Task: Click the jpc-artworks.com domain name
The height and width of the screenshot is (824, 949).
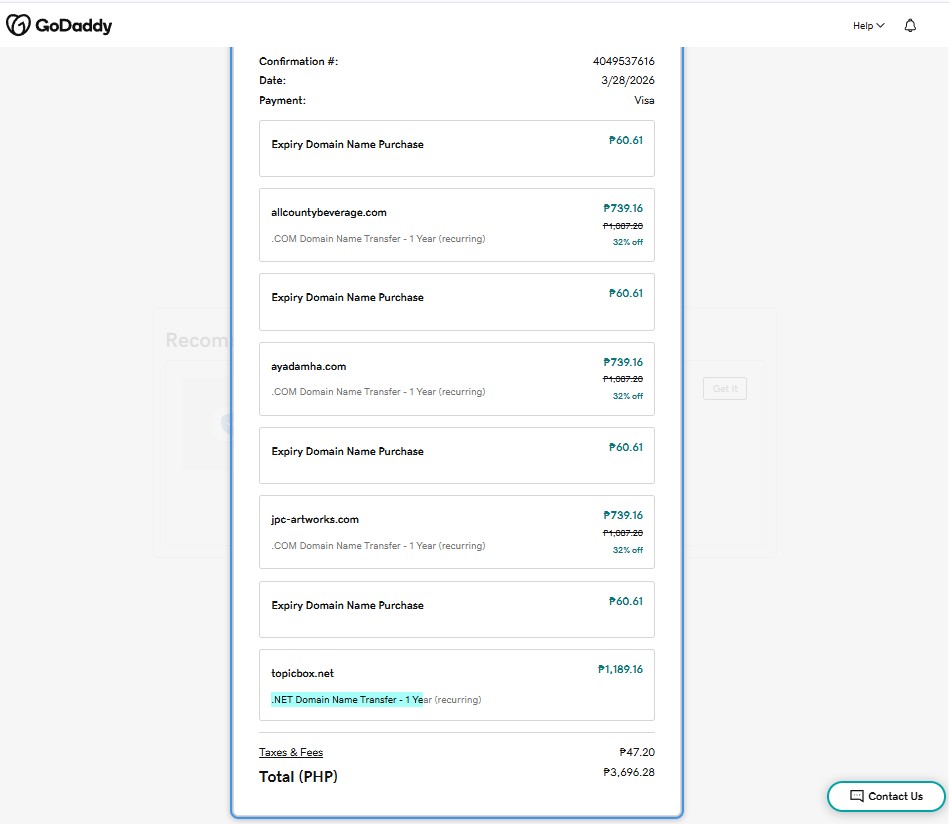Action: tap(315, 519)
